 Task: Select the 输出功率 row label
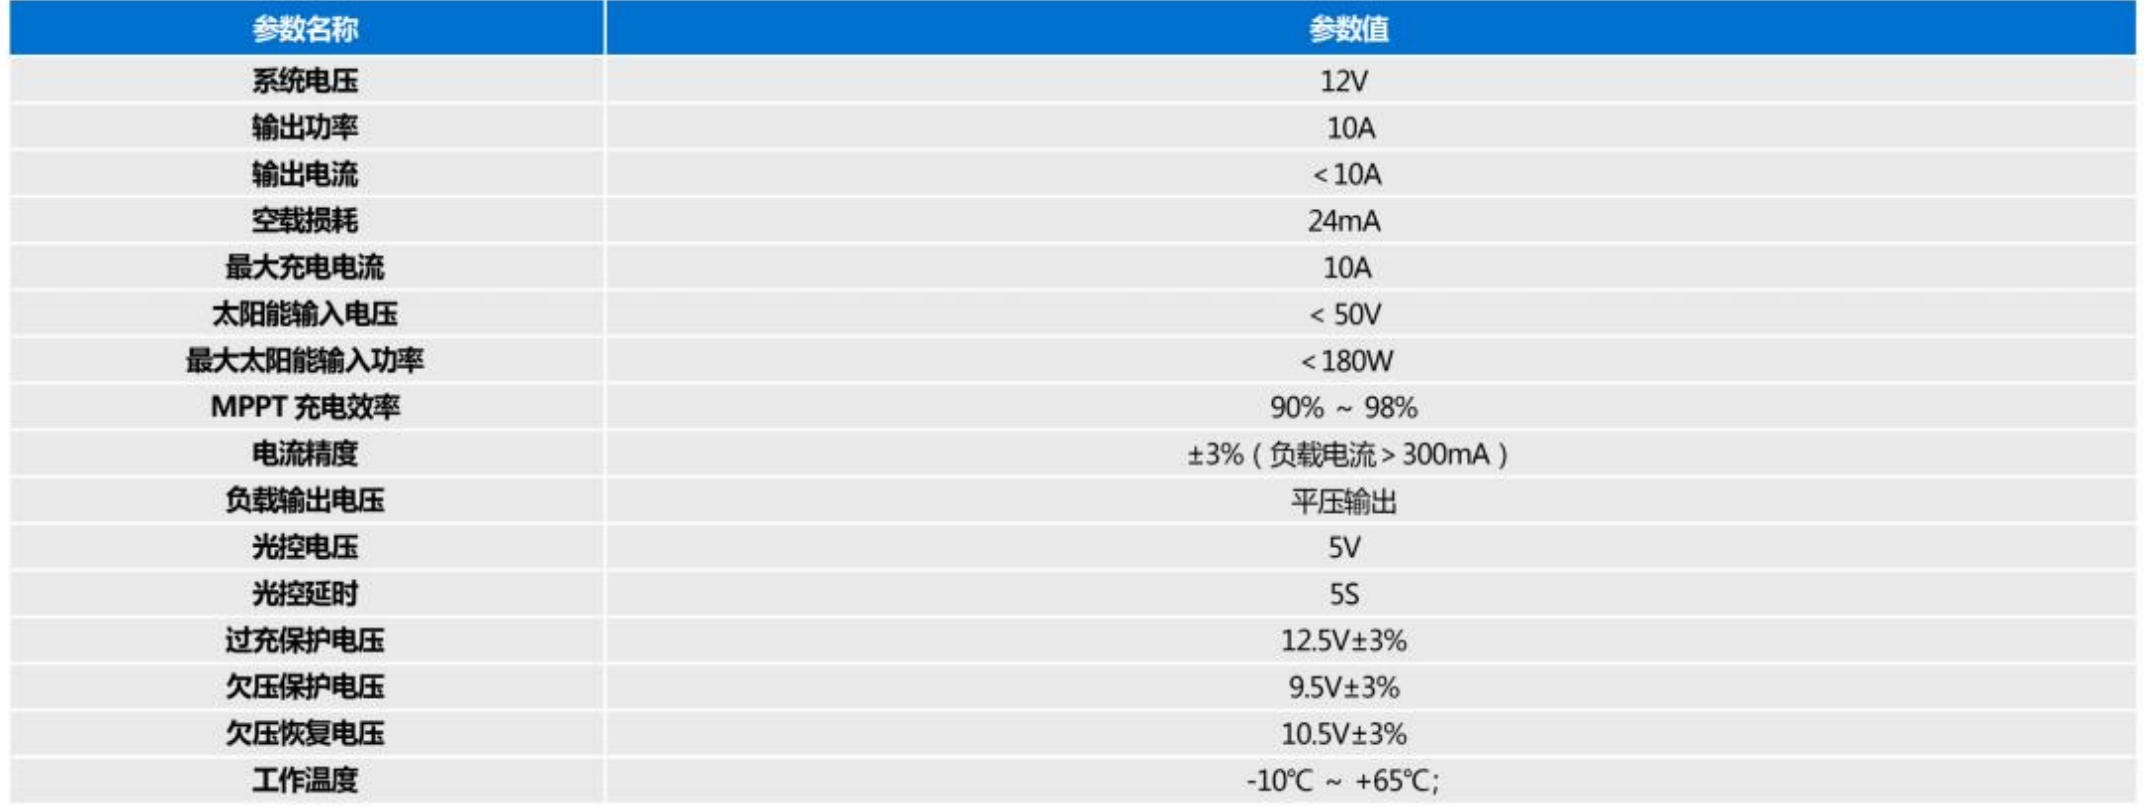tap(305, 128)
